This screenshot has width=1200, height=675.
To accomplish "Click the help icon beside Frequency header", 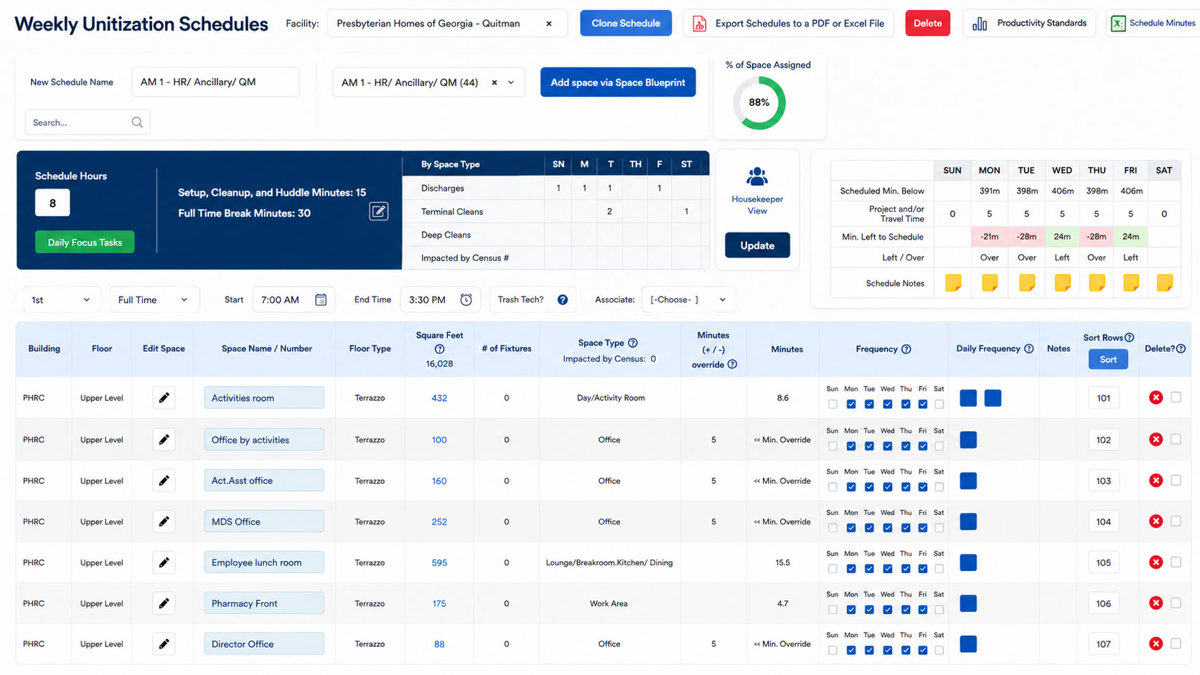I will pyautogui.click(x=906, y=349).
